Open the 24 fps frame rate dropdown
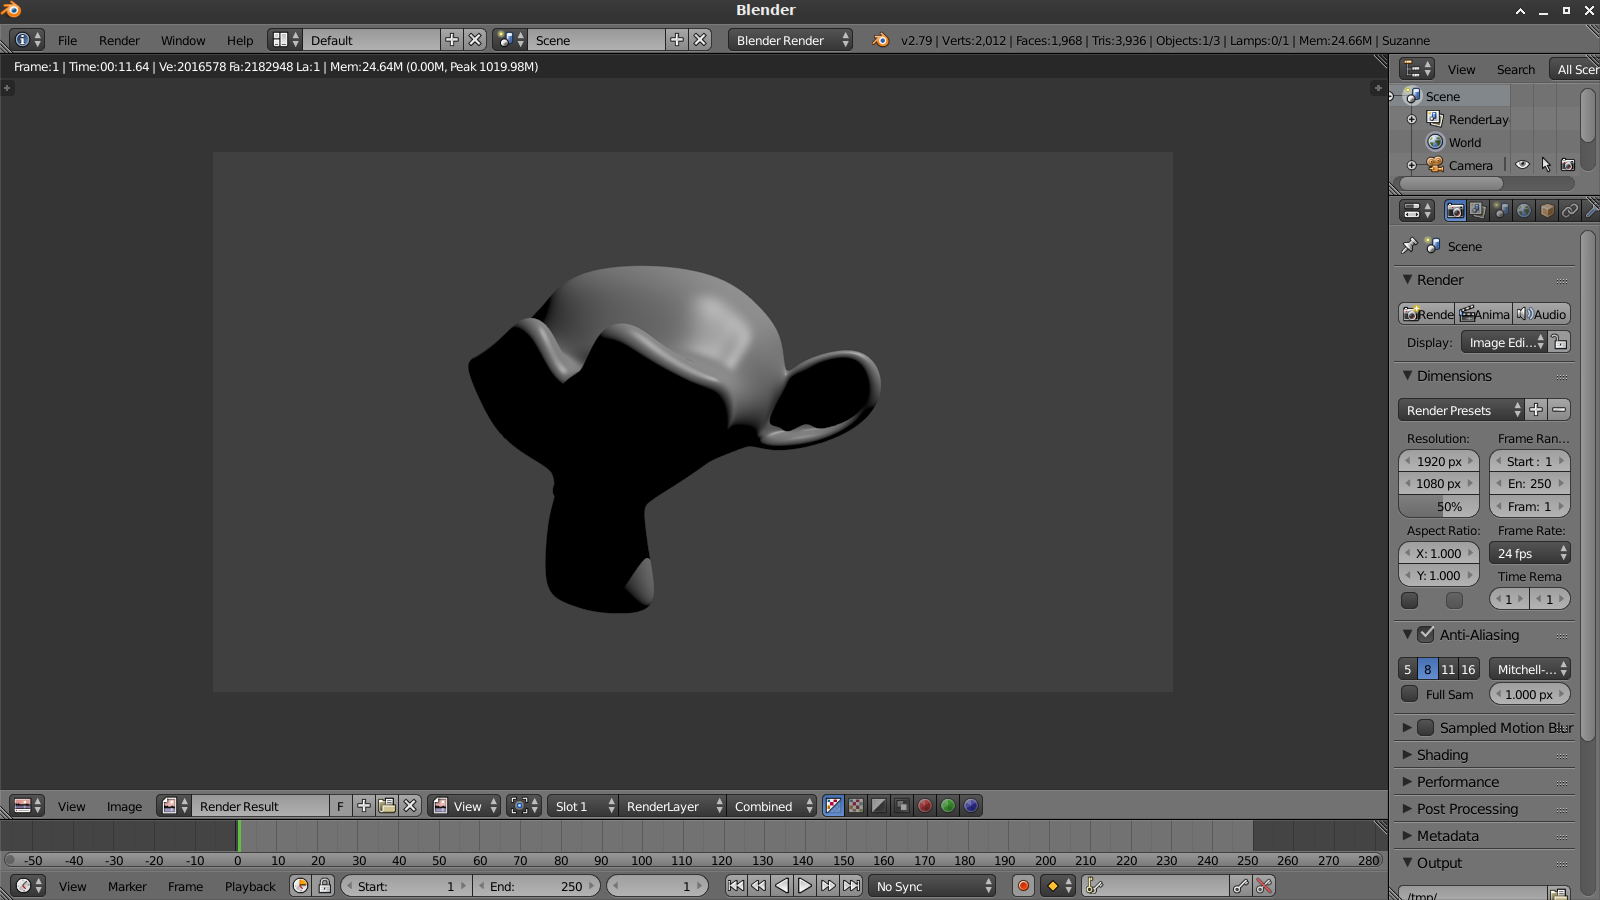This screenshot has width=1600, height=900. click(x=1530, y=553)
